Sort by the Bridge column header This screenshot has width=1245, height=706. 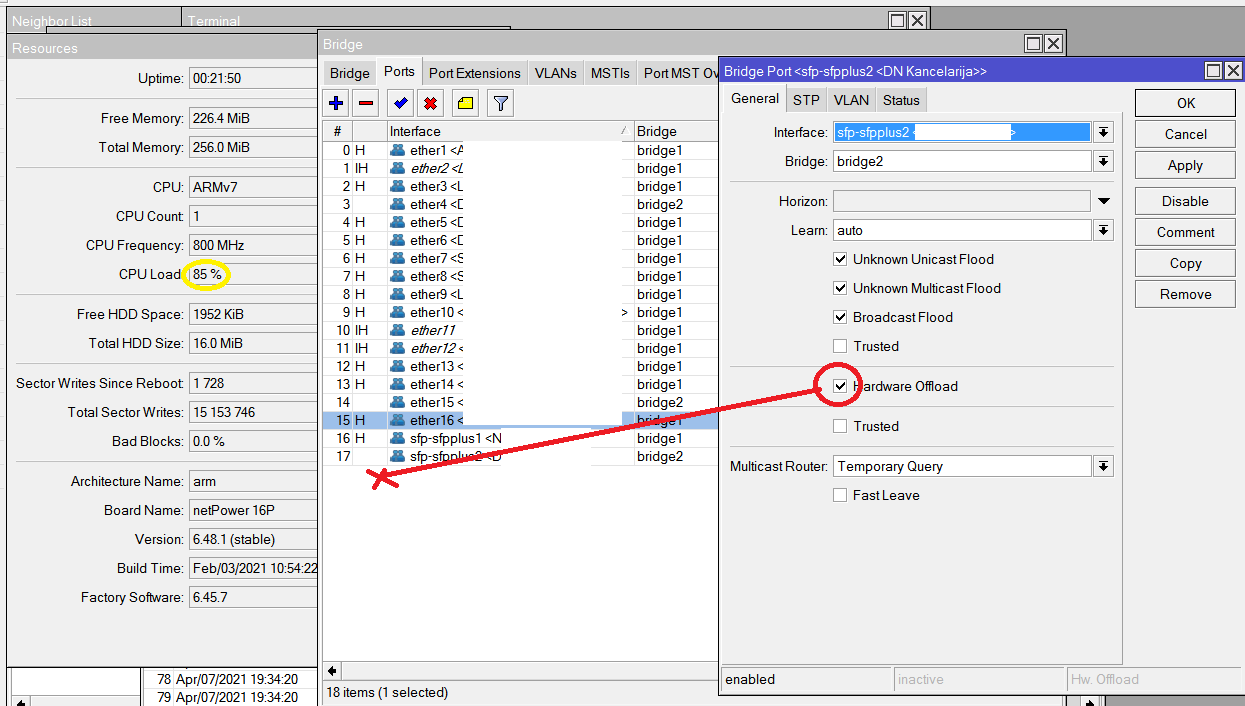tap(676, 131)
